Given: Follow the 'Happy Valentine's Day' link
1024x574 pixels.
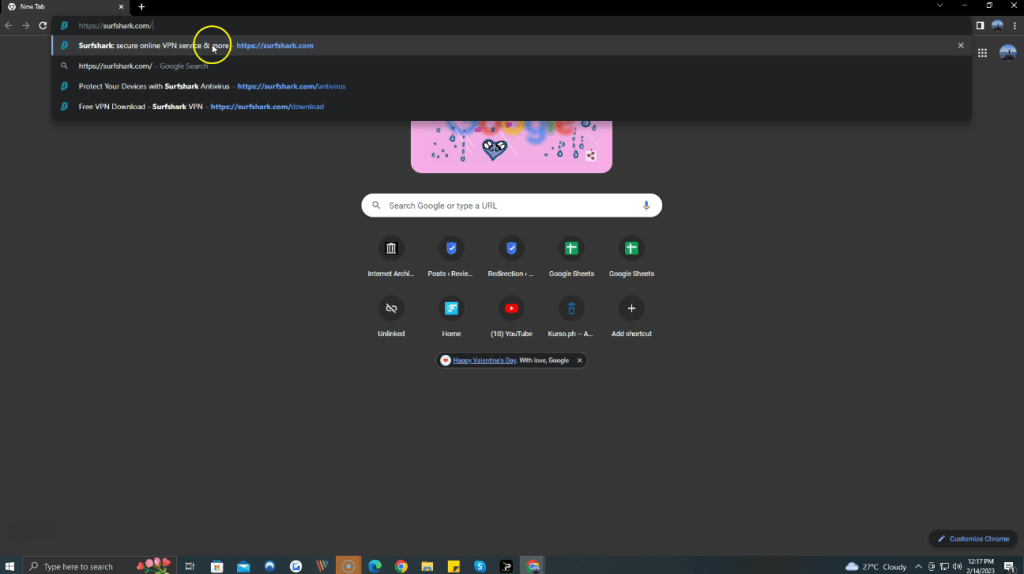Looking at the screenshot, I should coord(485,360).
